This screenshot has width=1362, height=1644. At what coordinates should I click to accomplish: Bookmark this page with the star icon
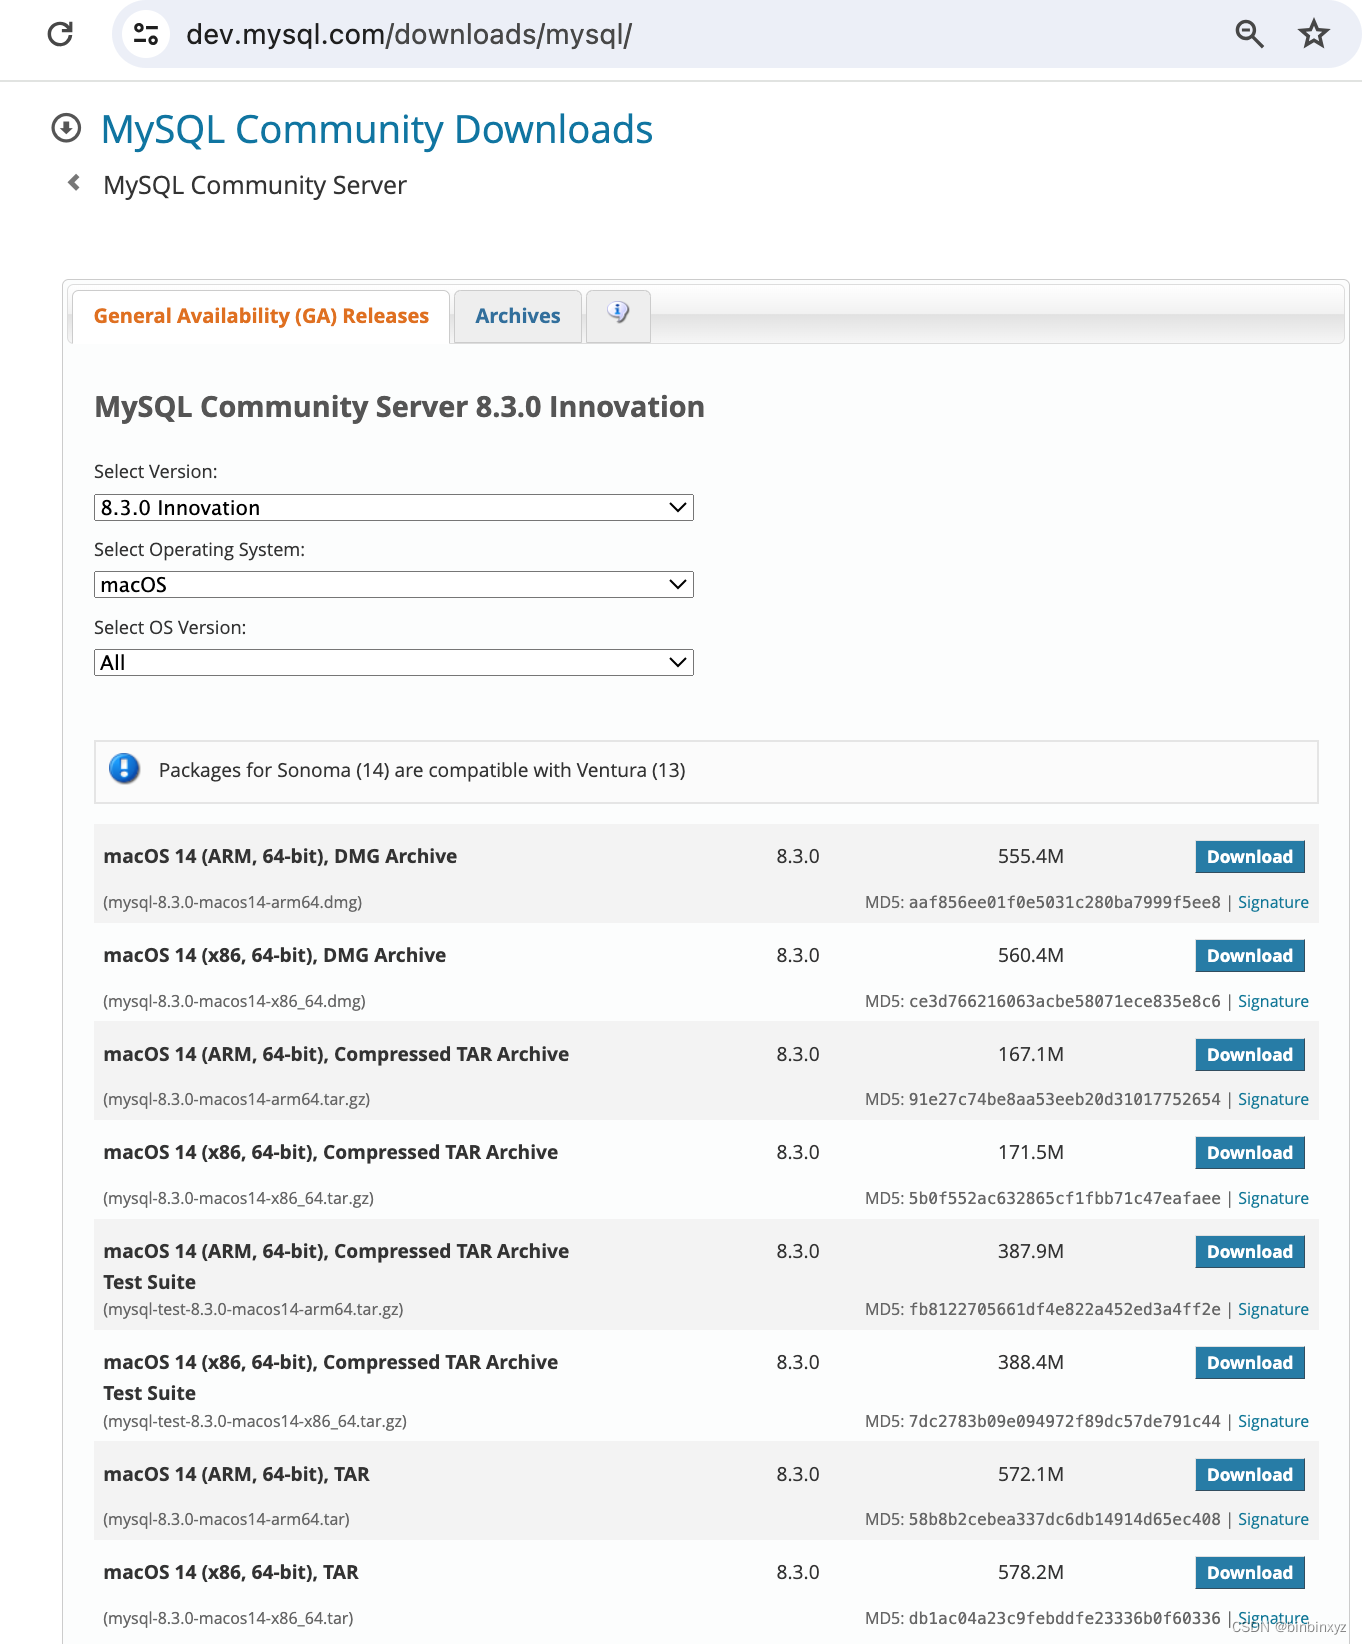coord(1313,34)
